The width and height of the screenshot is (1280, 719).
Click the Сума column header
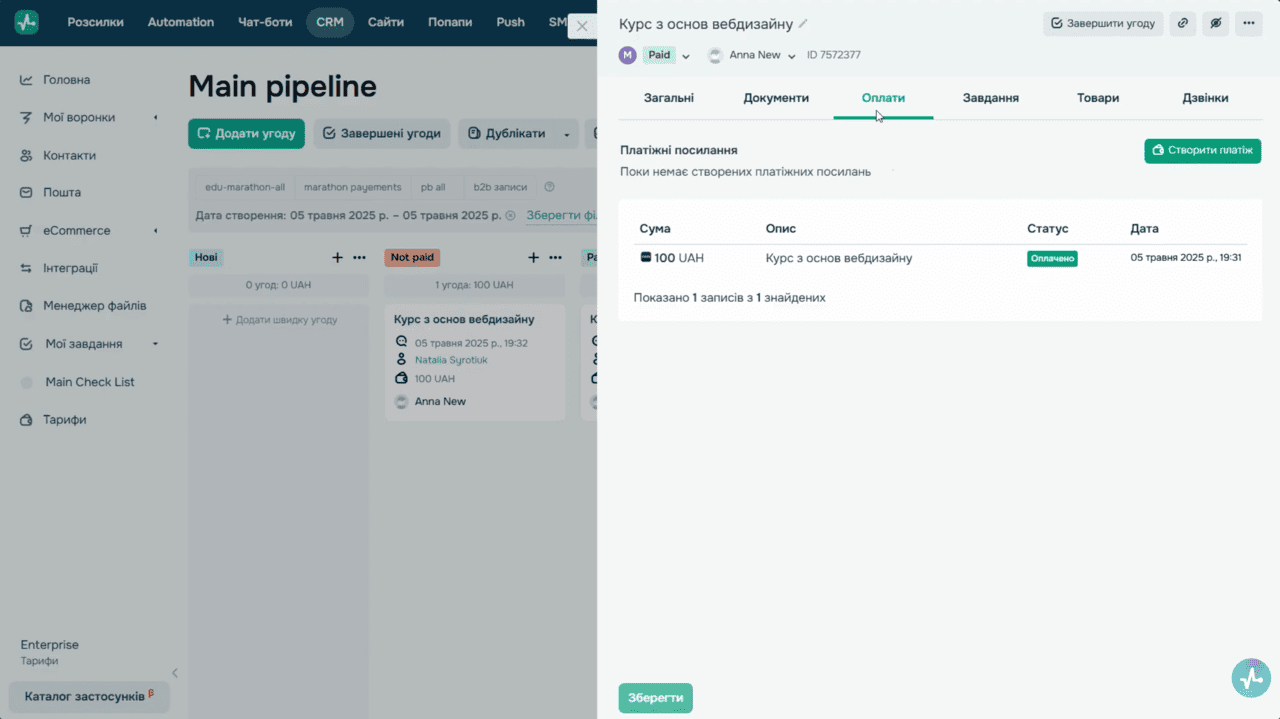coord(655,229)
